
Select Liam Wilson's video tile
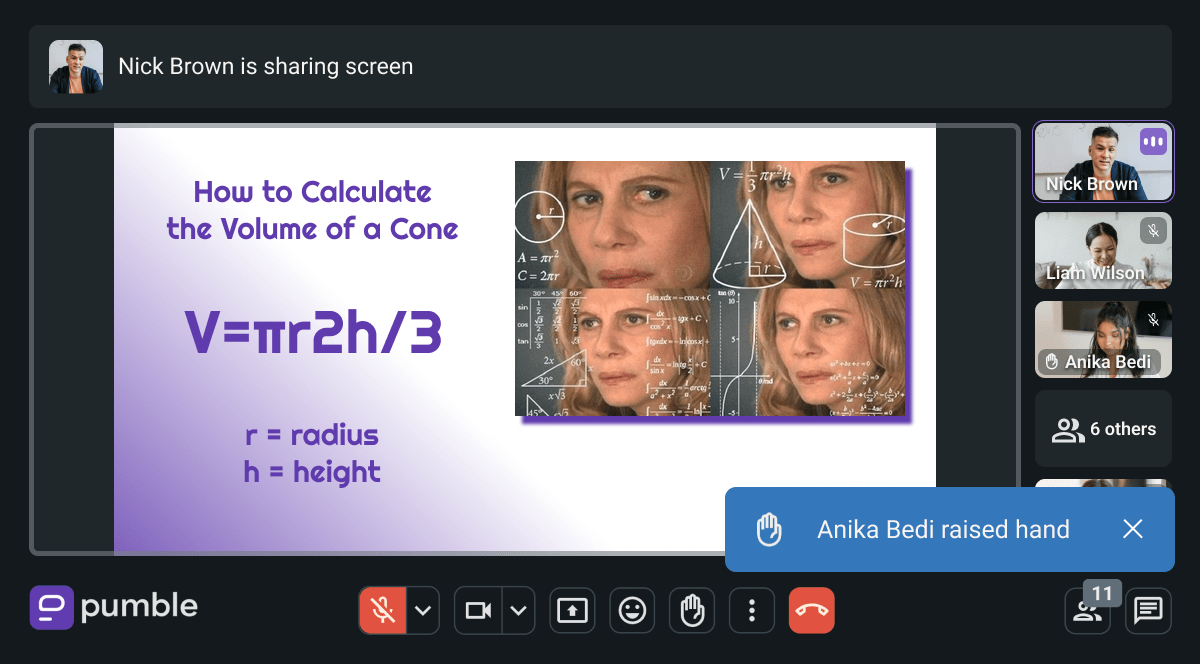1103,251
